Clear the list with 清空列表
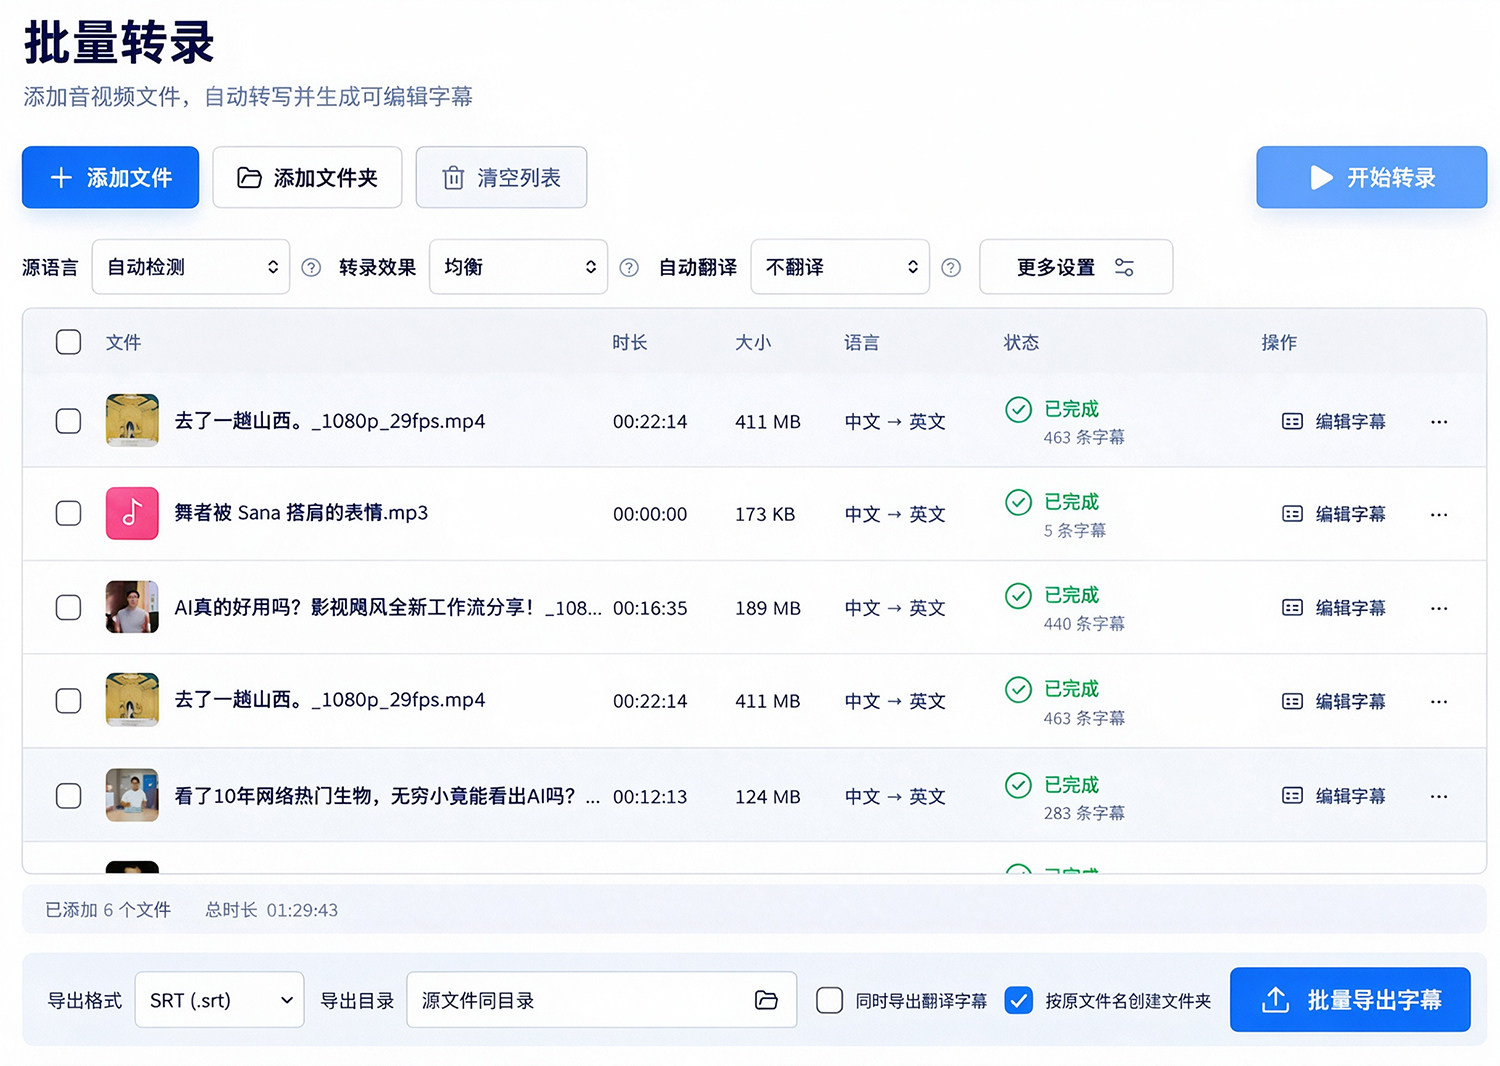 tap(501, 178)
